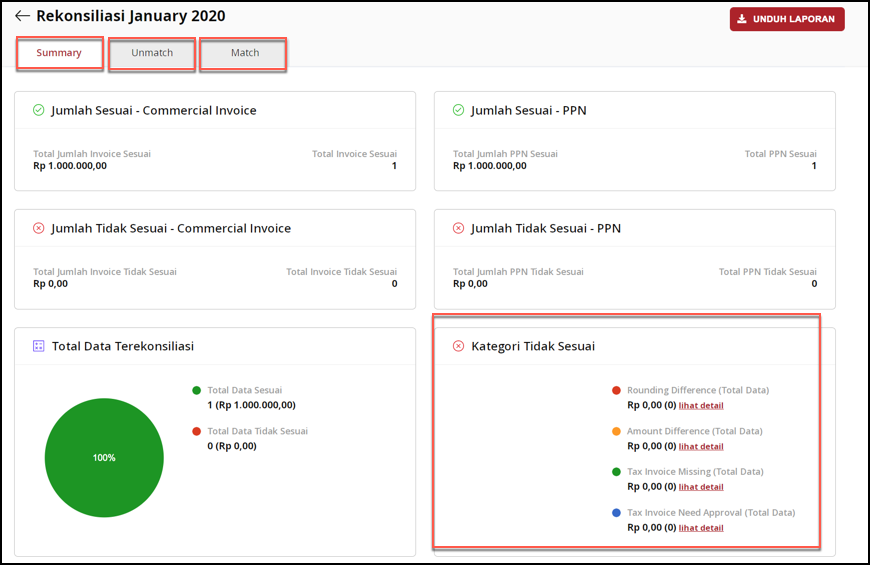Switch to the Summary tab
This screenshot has width=870, height=565.
59,53
